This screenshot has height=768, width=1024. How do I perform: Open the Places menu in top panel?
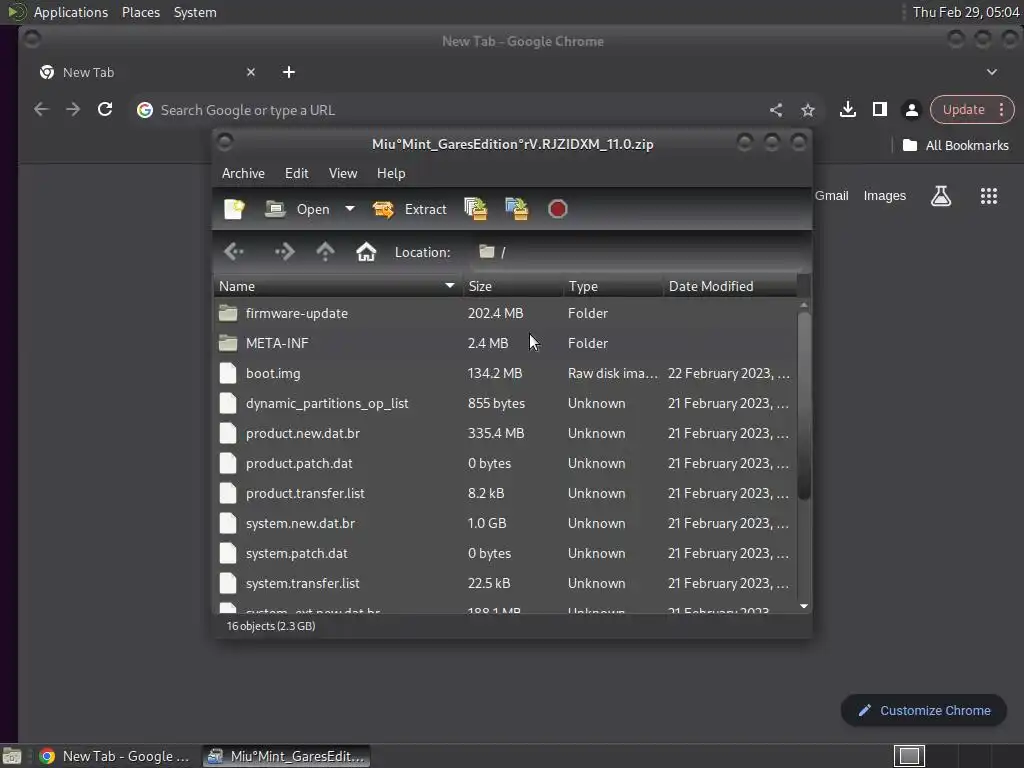click(141, 12)
